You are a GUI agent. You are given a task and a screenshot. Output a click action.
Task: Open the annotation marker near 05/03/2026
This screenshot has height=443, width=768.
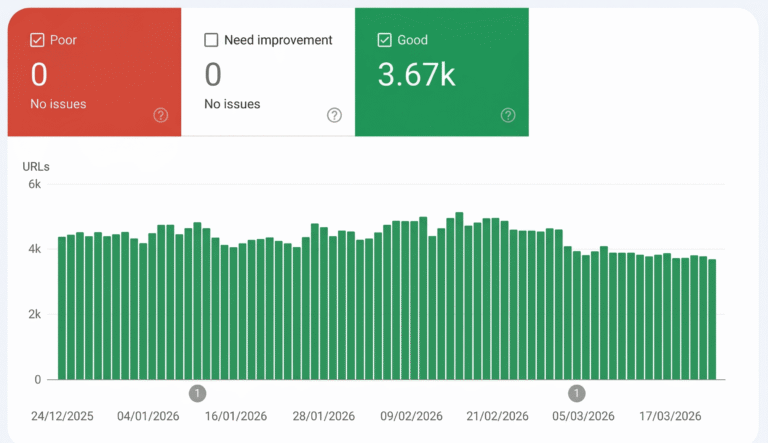(x=577, y=393)
